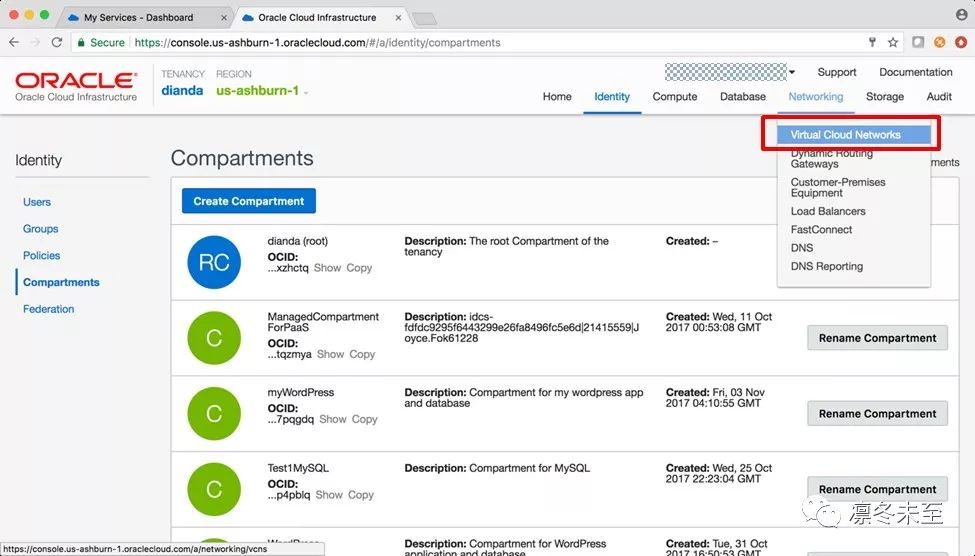
Task: Show the OCID of Test1MySQL
Action: coord(329,495)
